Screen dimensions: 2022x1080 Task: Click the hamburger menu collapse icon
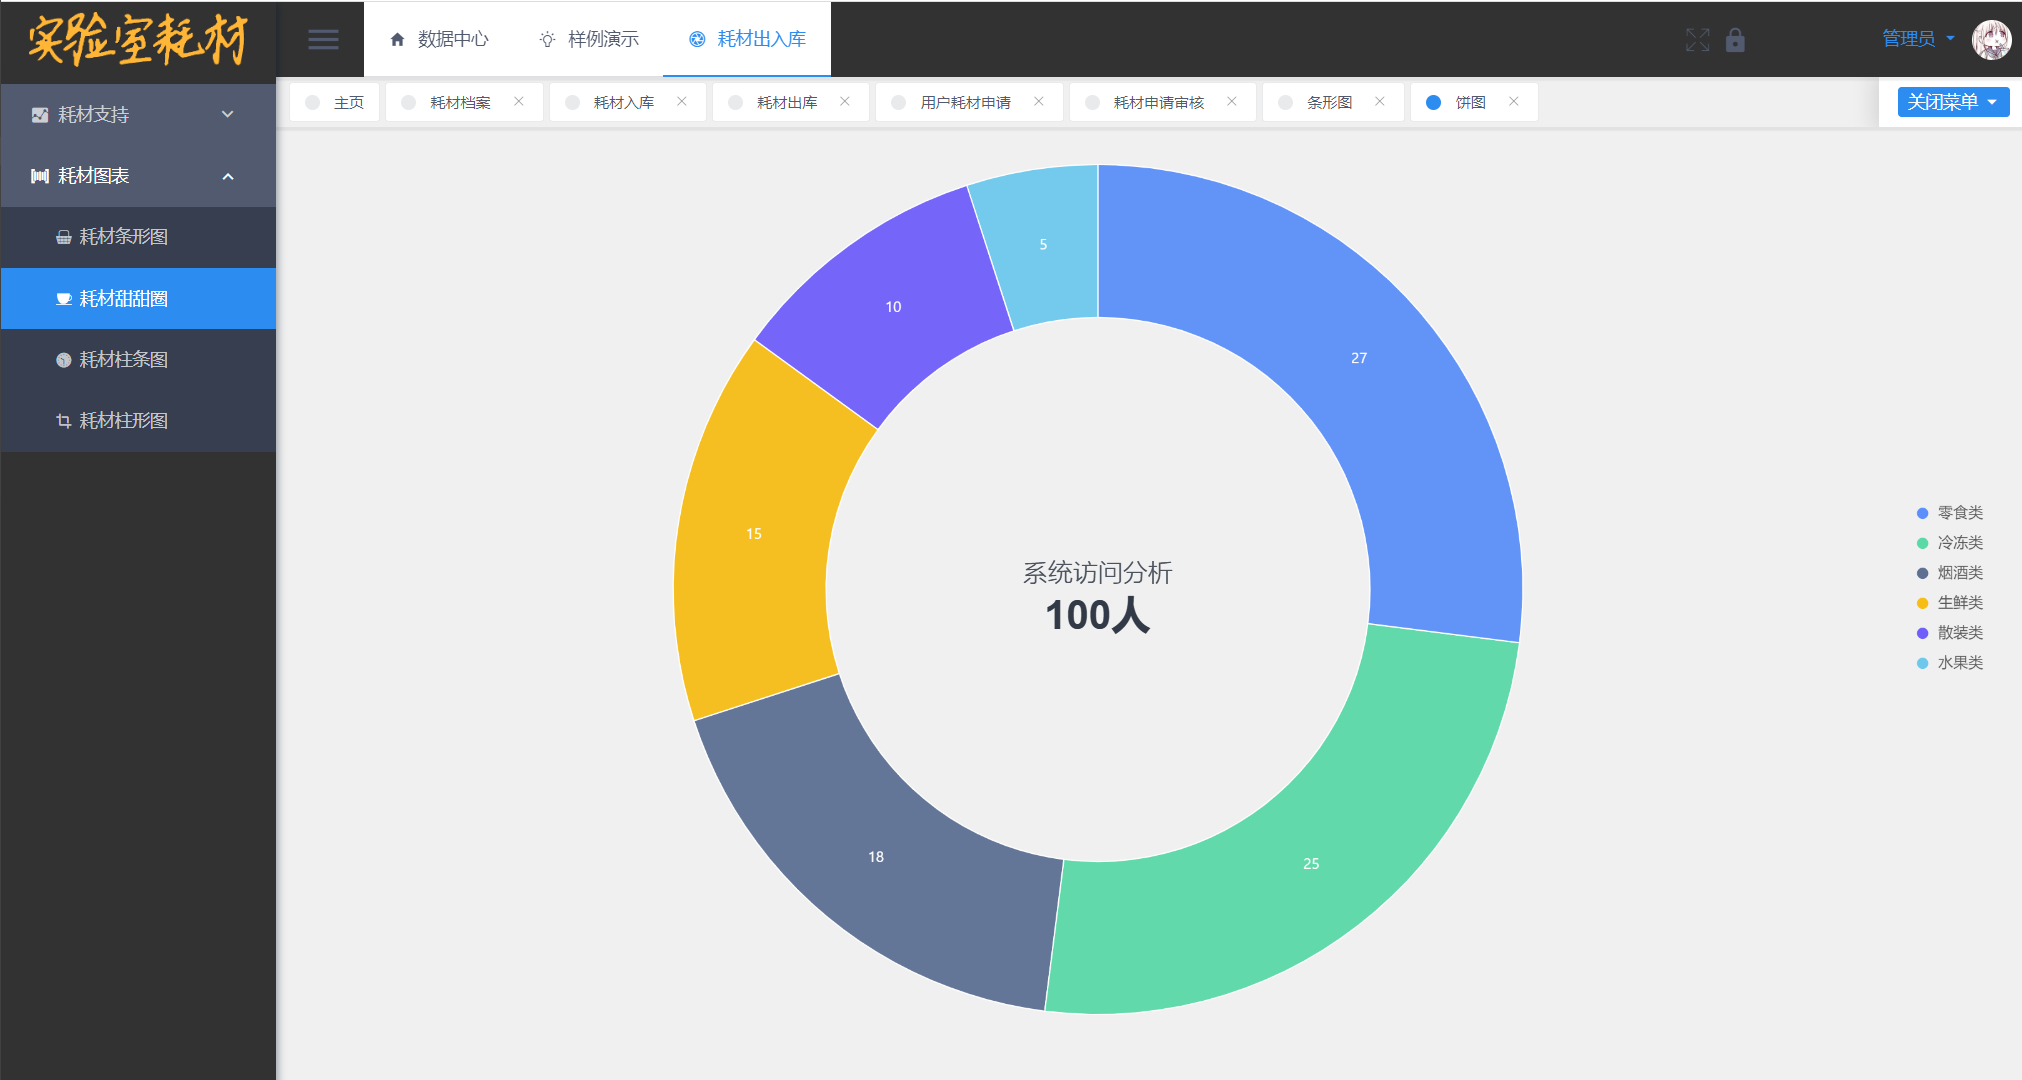coord(322,40)
